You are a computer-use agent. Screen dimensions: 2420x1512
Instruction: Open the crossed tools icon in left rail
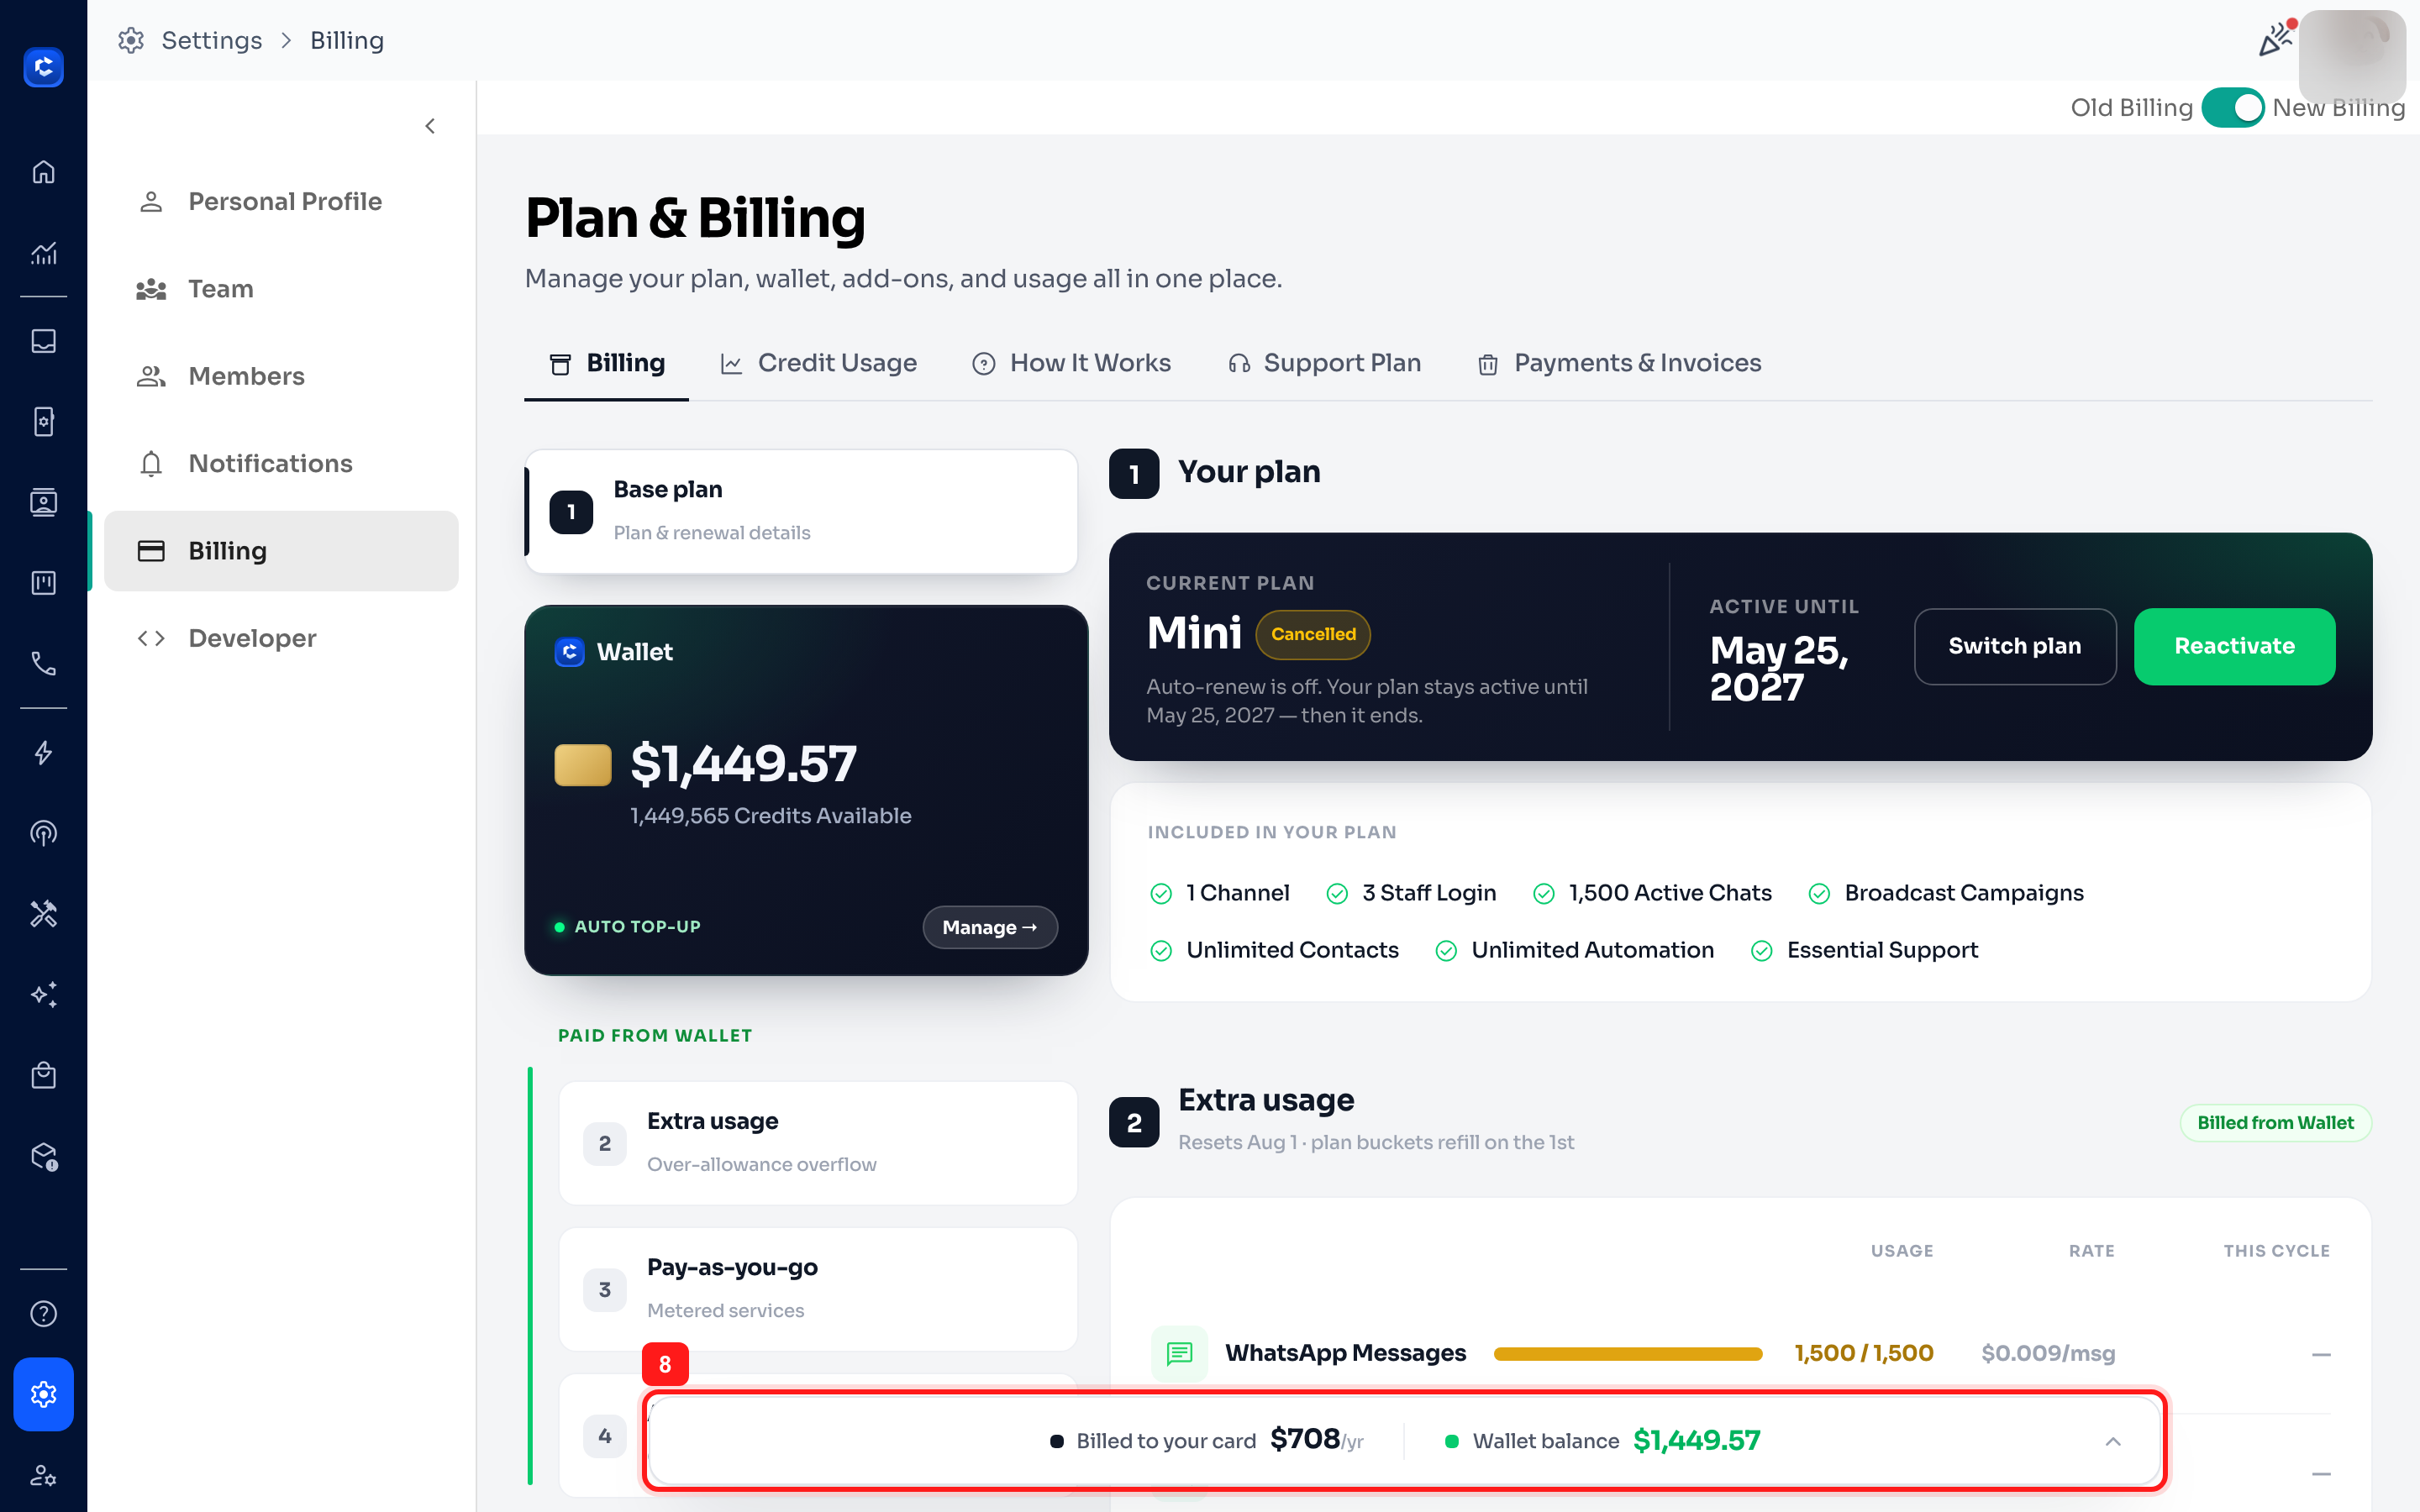tap(43, 914)
